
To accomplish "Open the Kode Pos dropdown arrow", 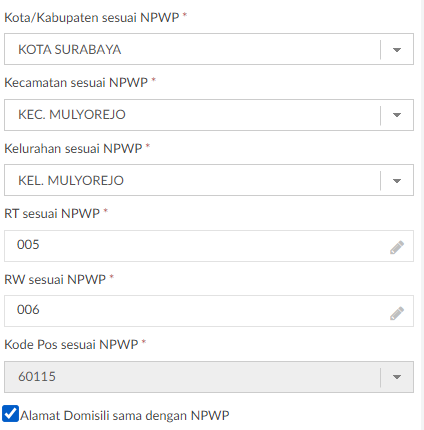I will click(397, 377).
